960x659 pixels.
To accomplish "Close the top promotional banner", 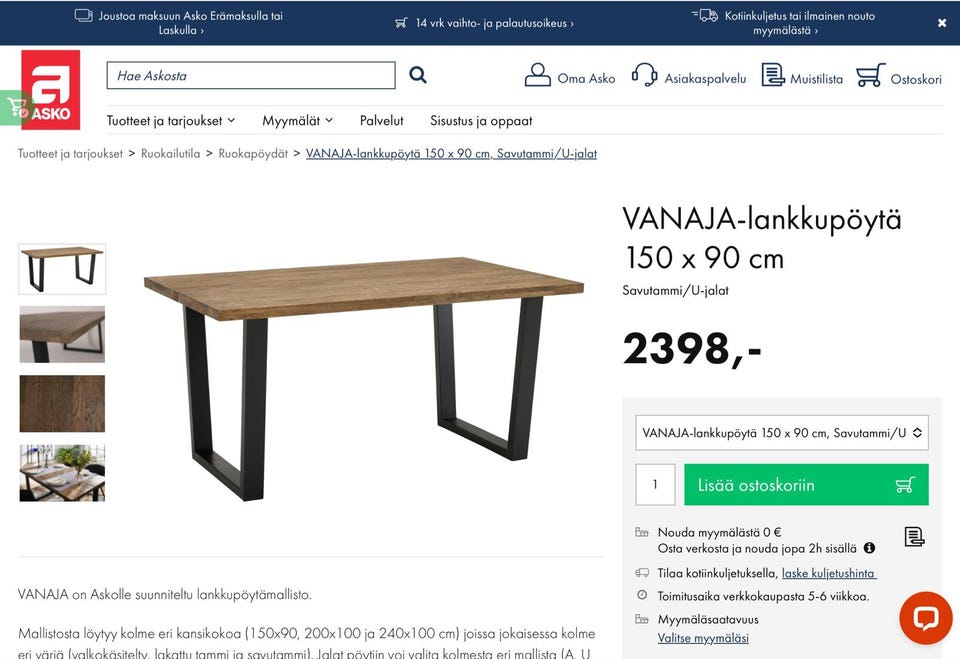I will pos(942,23).
